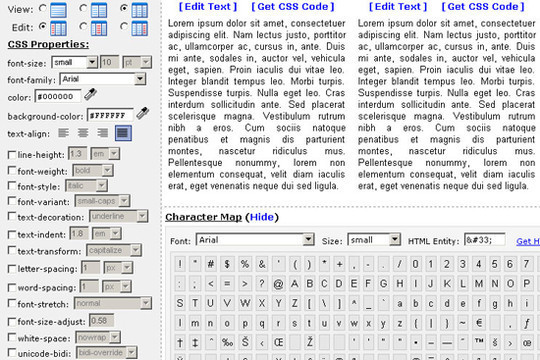Click the second Get CSS Code link
The image size is (540, 360).
[x=483, y=7]
